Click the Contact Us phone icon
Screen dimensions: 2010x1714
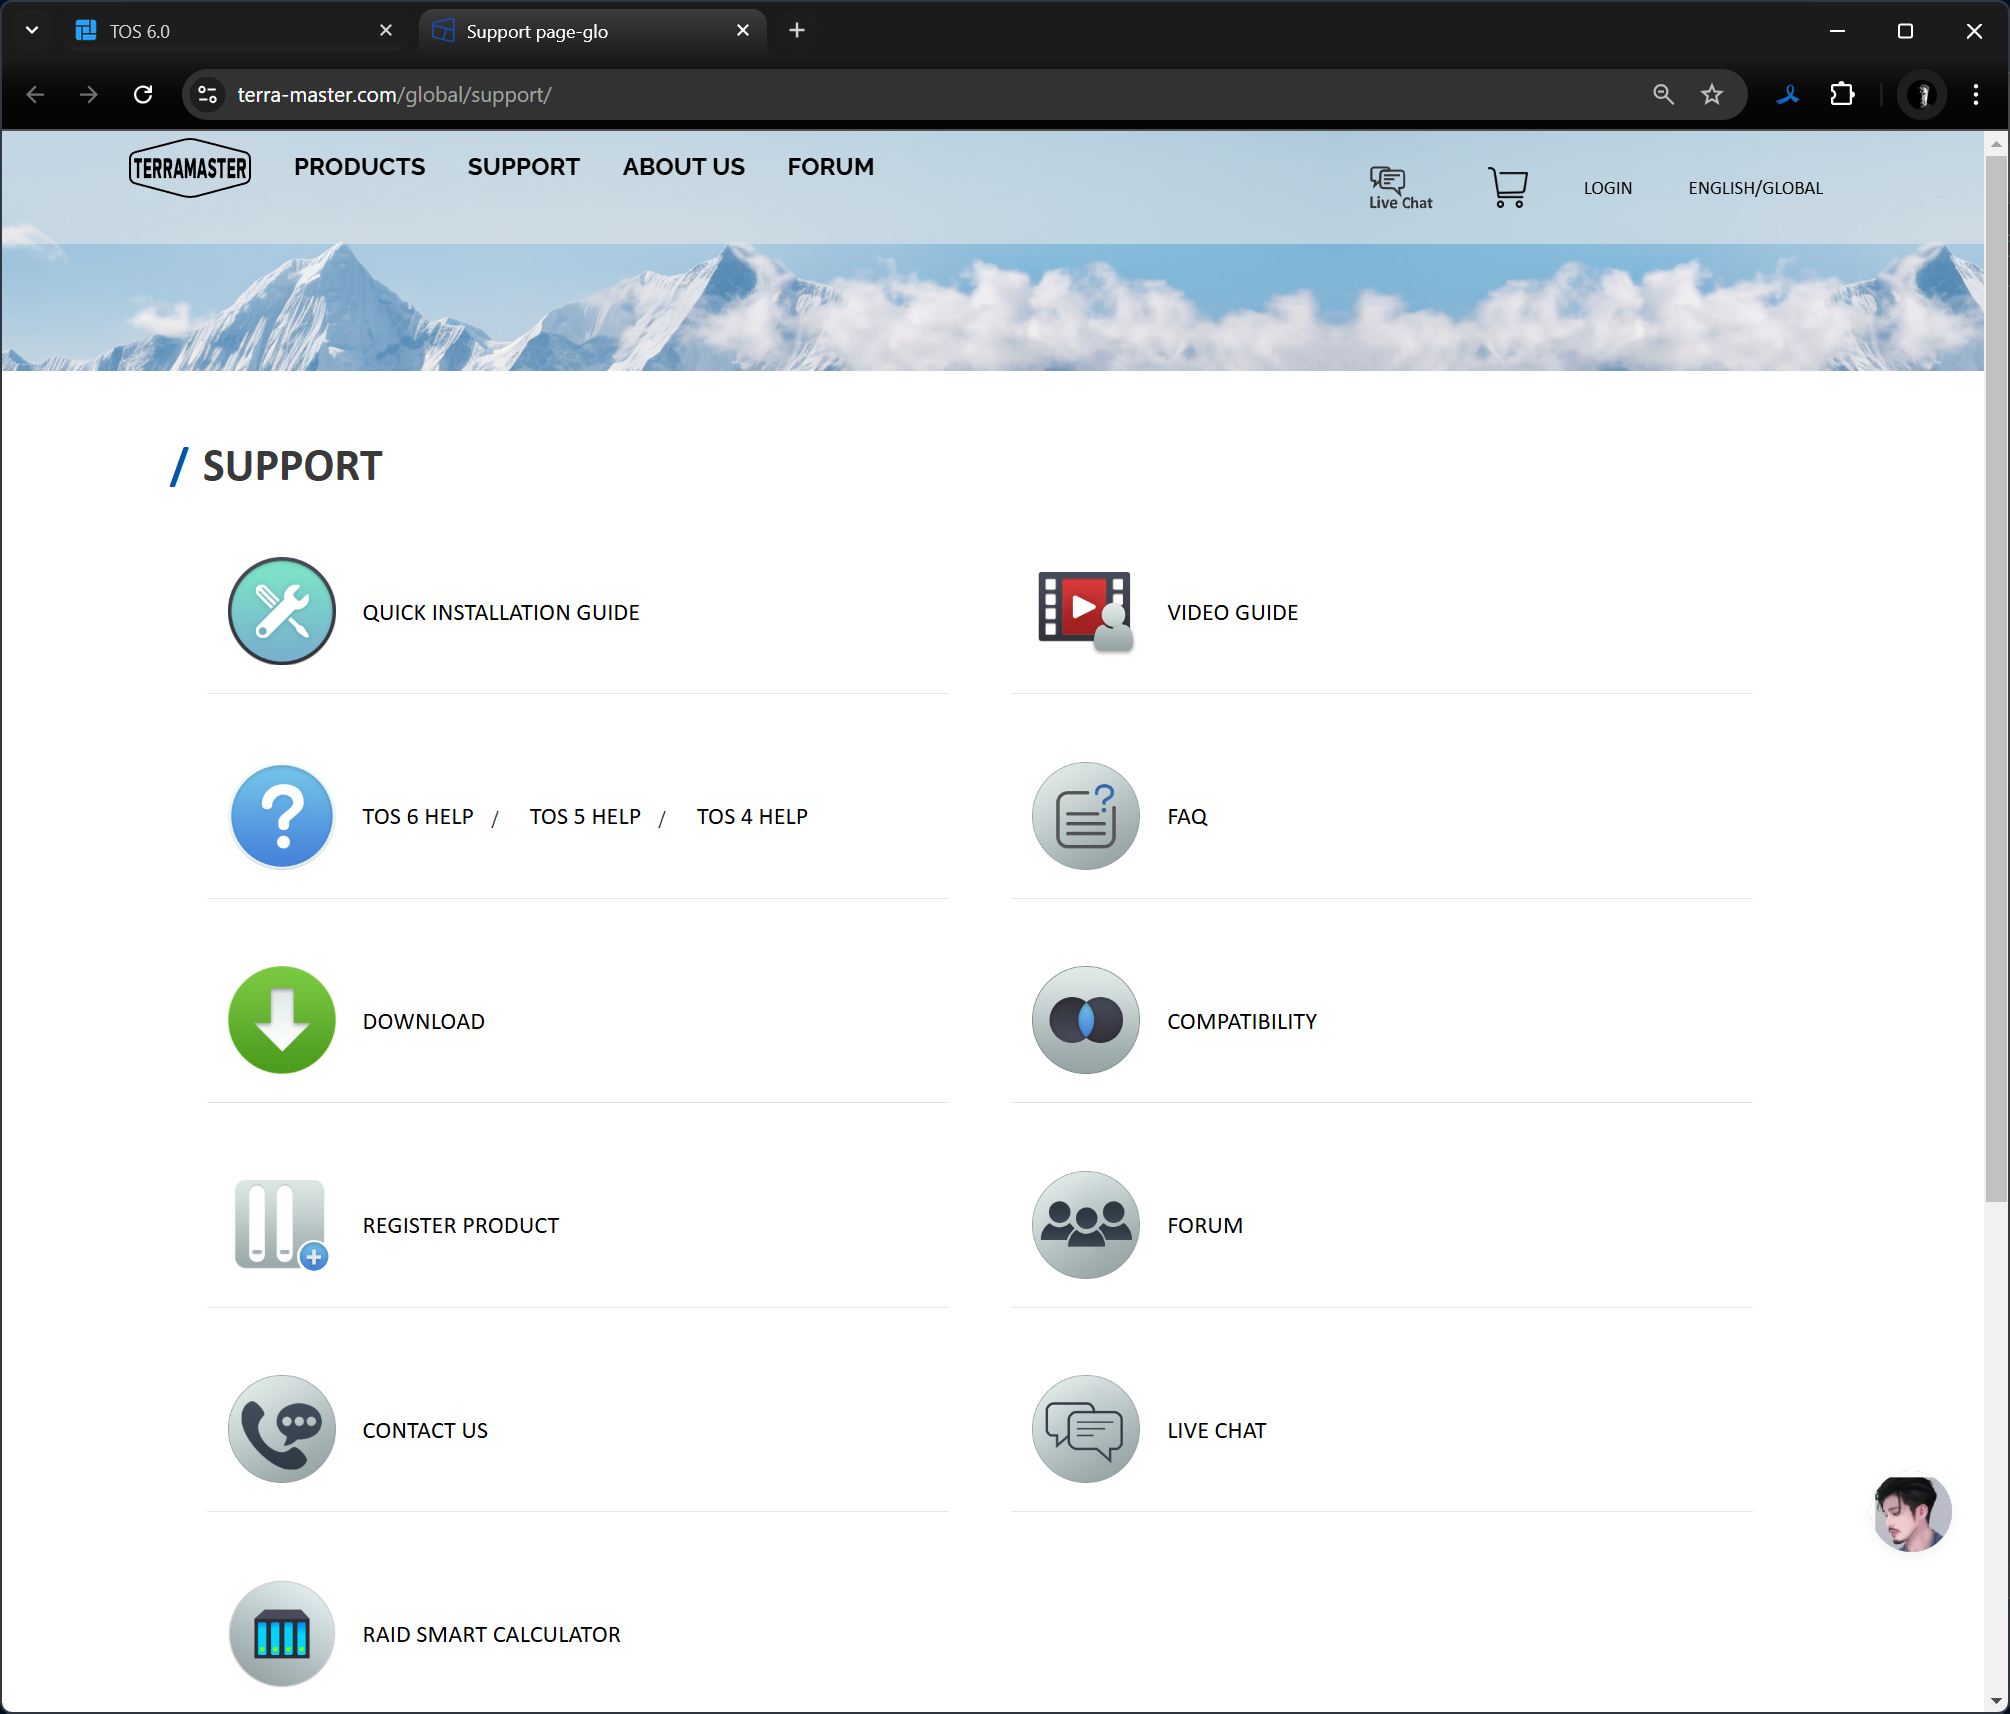point(281,1429)
